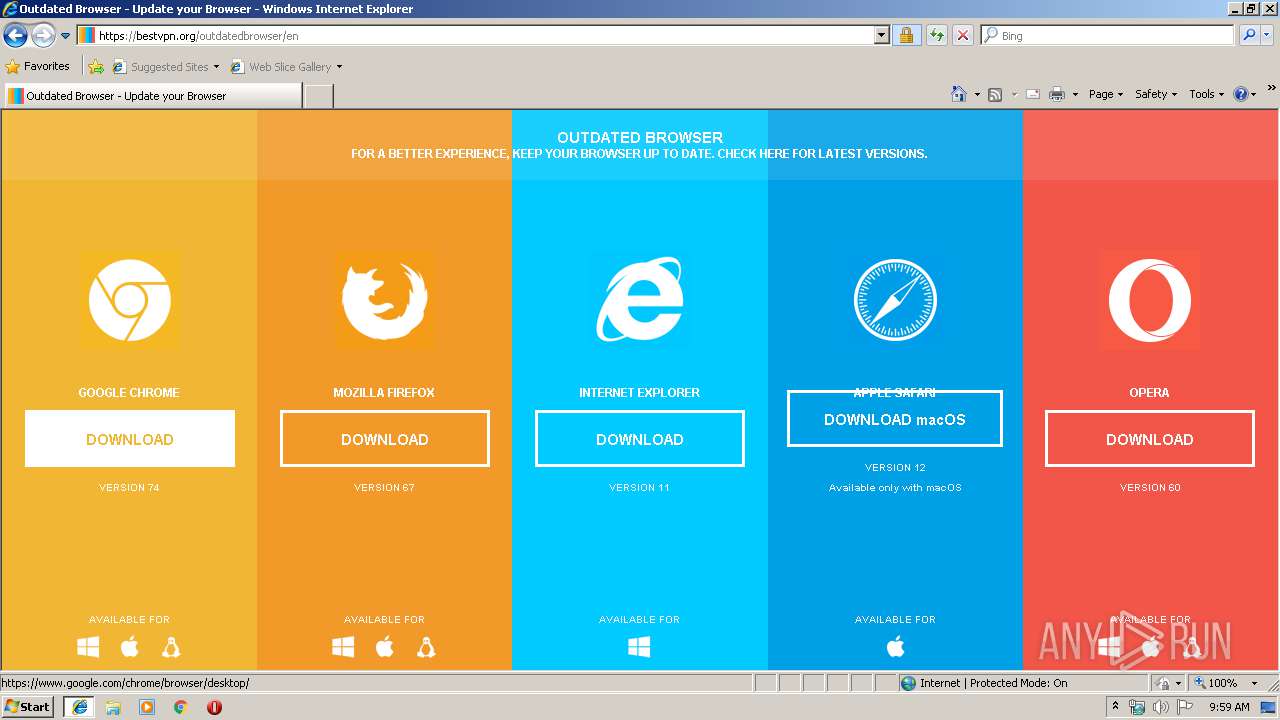Click the Internet Explorer logo icon
The width and height of the screenshot is (1280, 720).
point(640,300)
